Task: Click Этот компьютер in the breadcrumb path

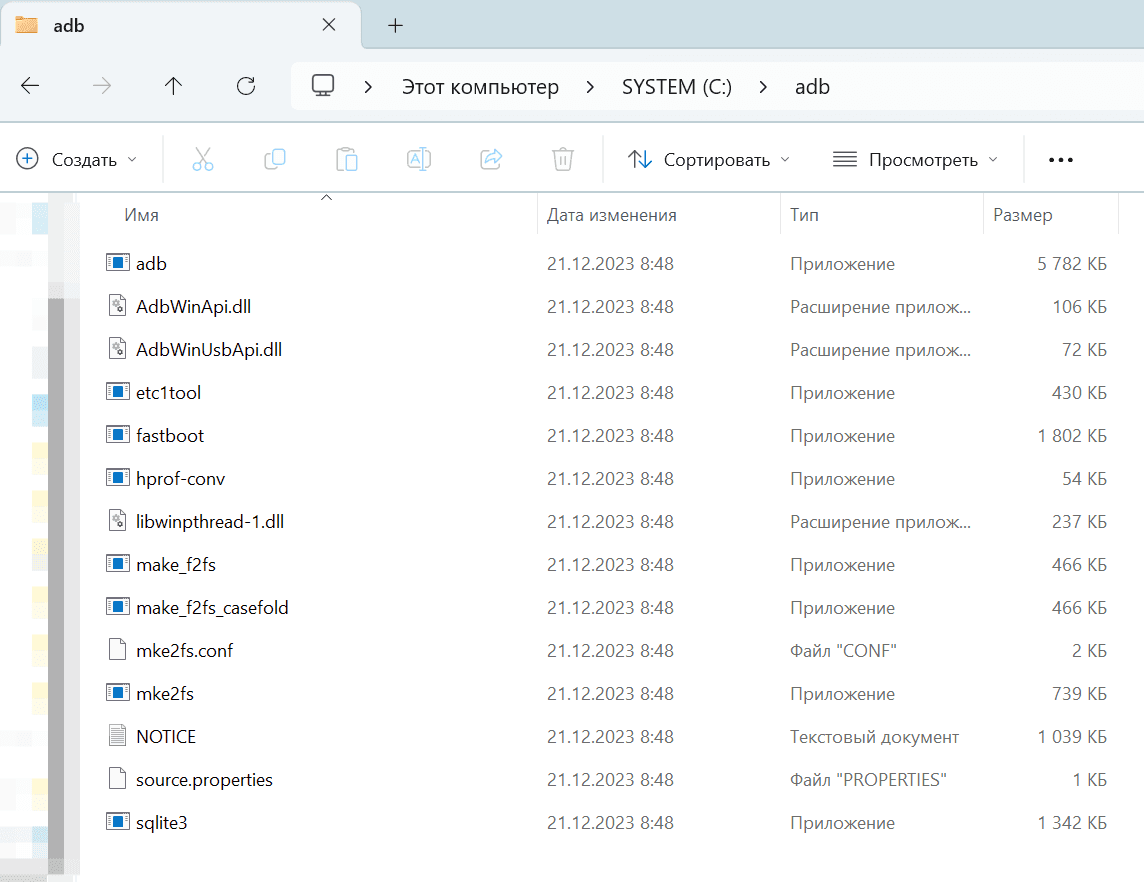Action: click(481, 86)
